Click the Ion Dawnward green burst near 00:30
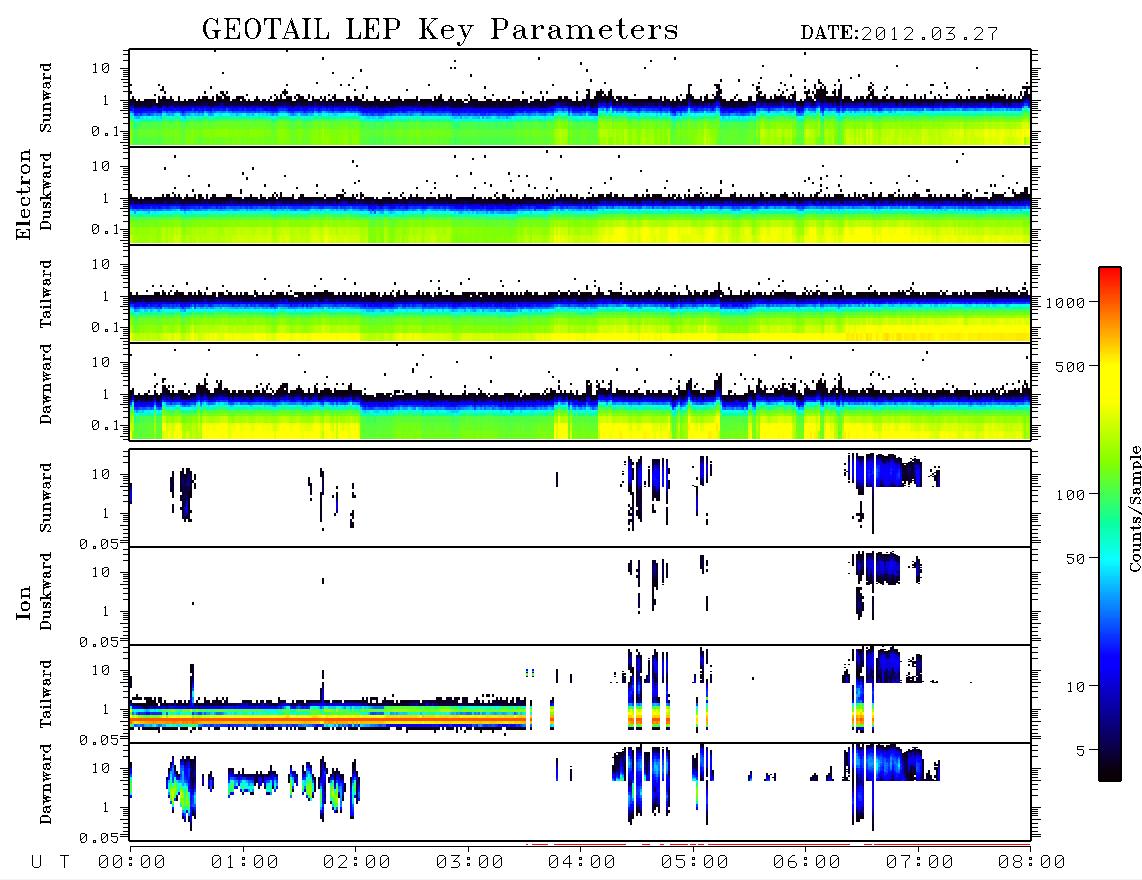 coord(180,790)
